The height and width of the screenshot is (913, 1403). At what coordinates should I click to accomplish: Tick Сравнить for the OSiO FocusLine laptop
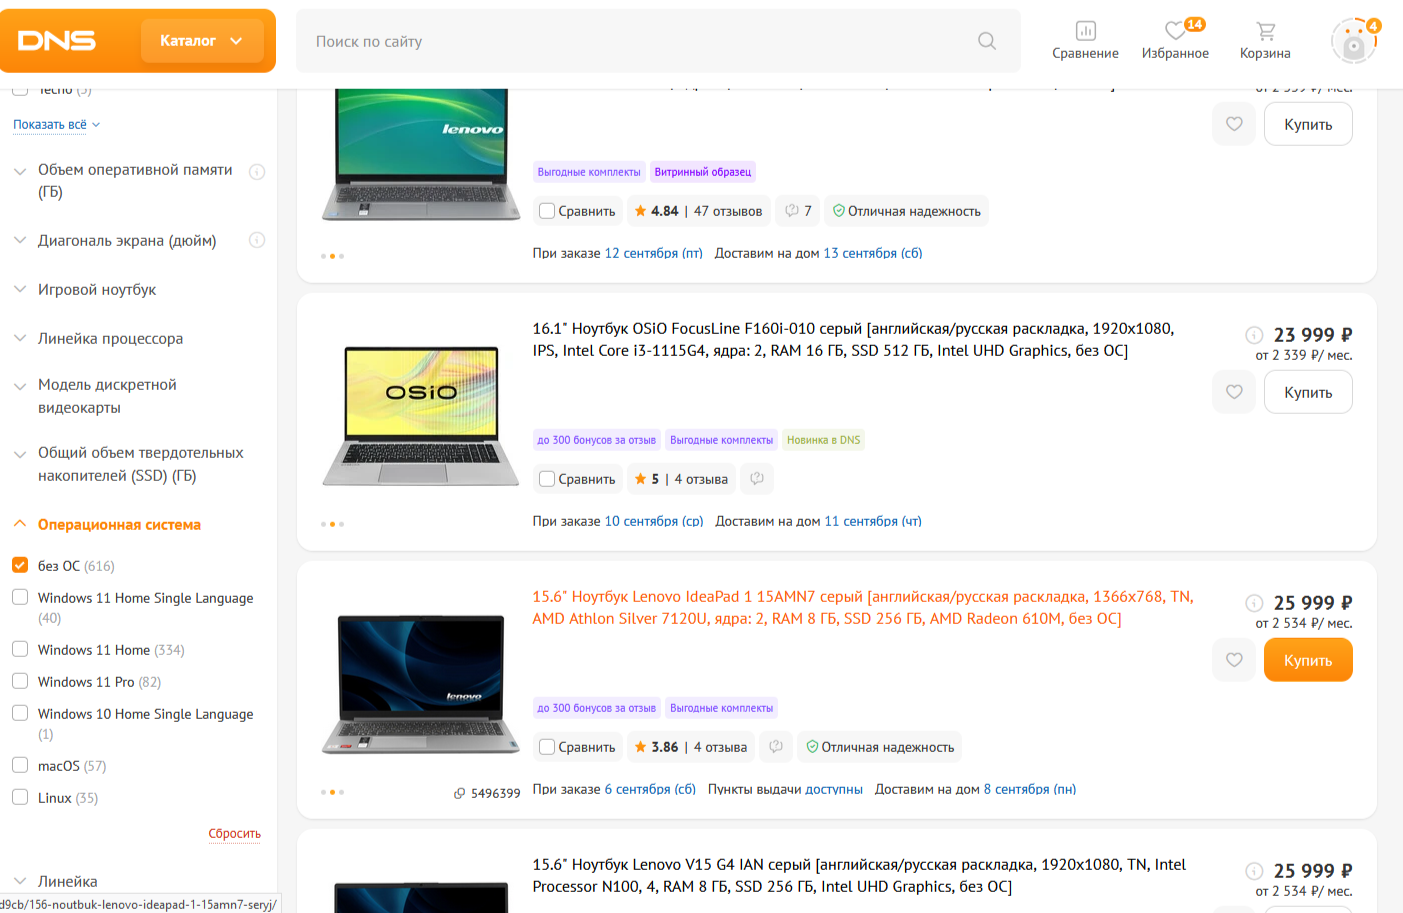[547, 479]
